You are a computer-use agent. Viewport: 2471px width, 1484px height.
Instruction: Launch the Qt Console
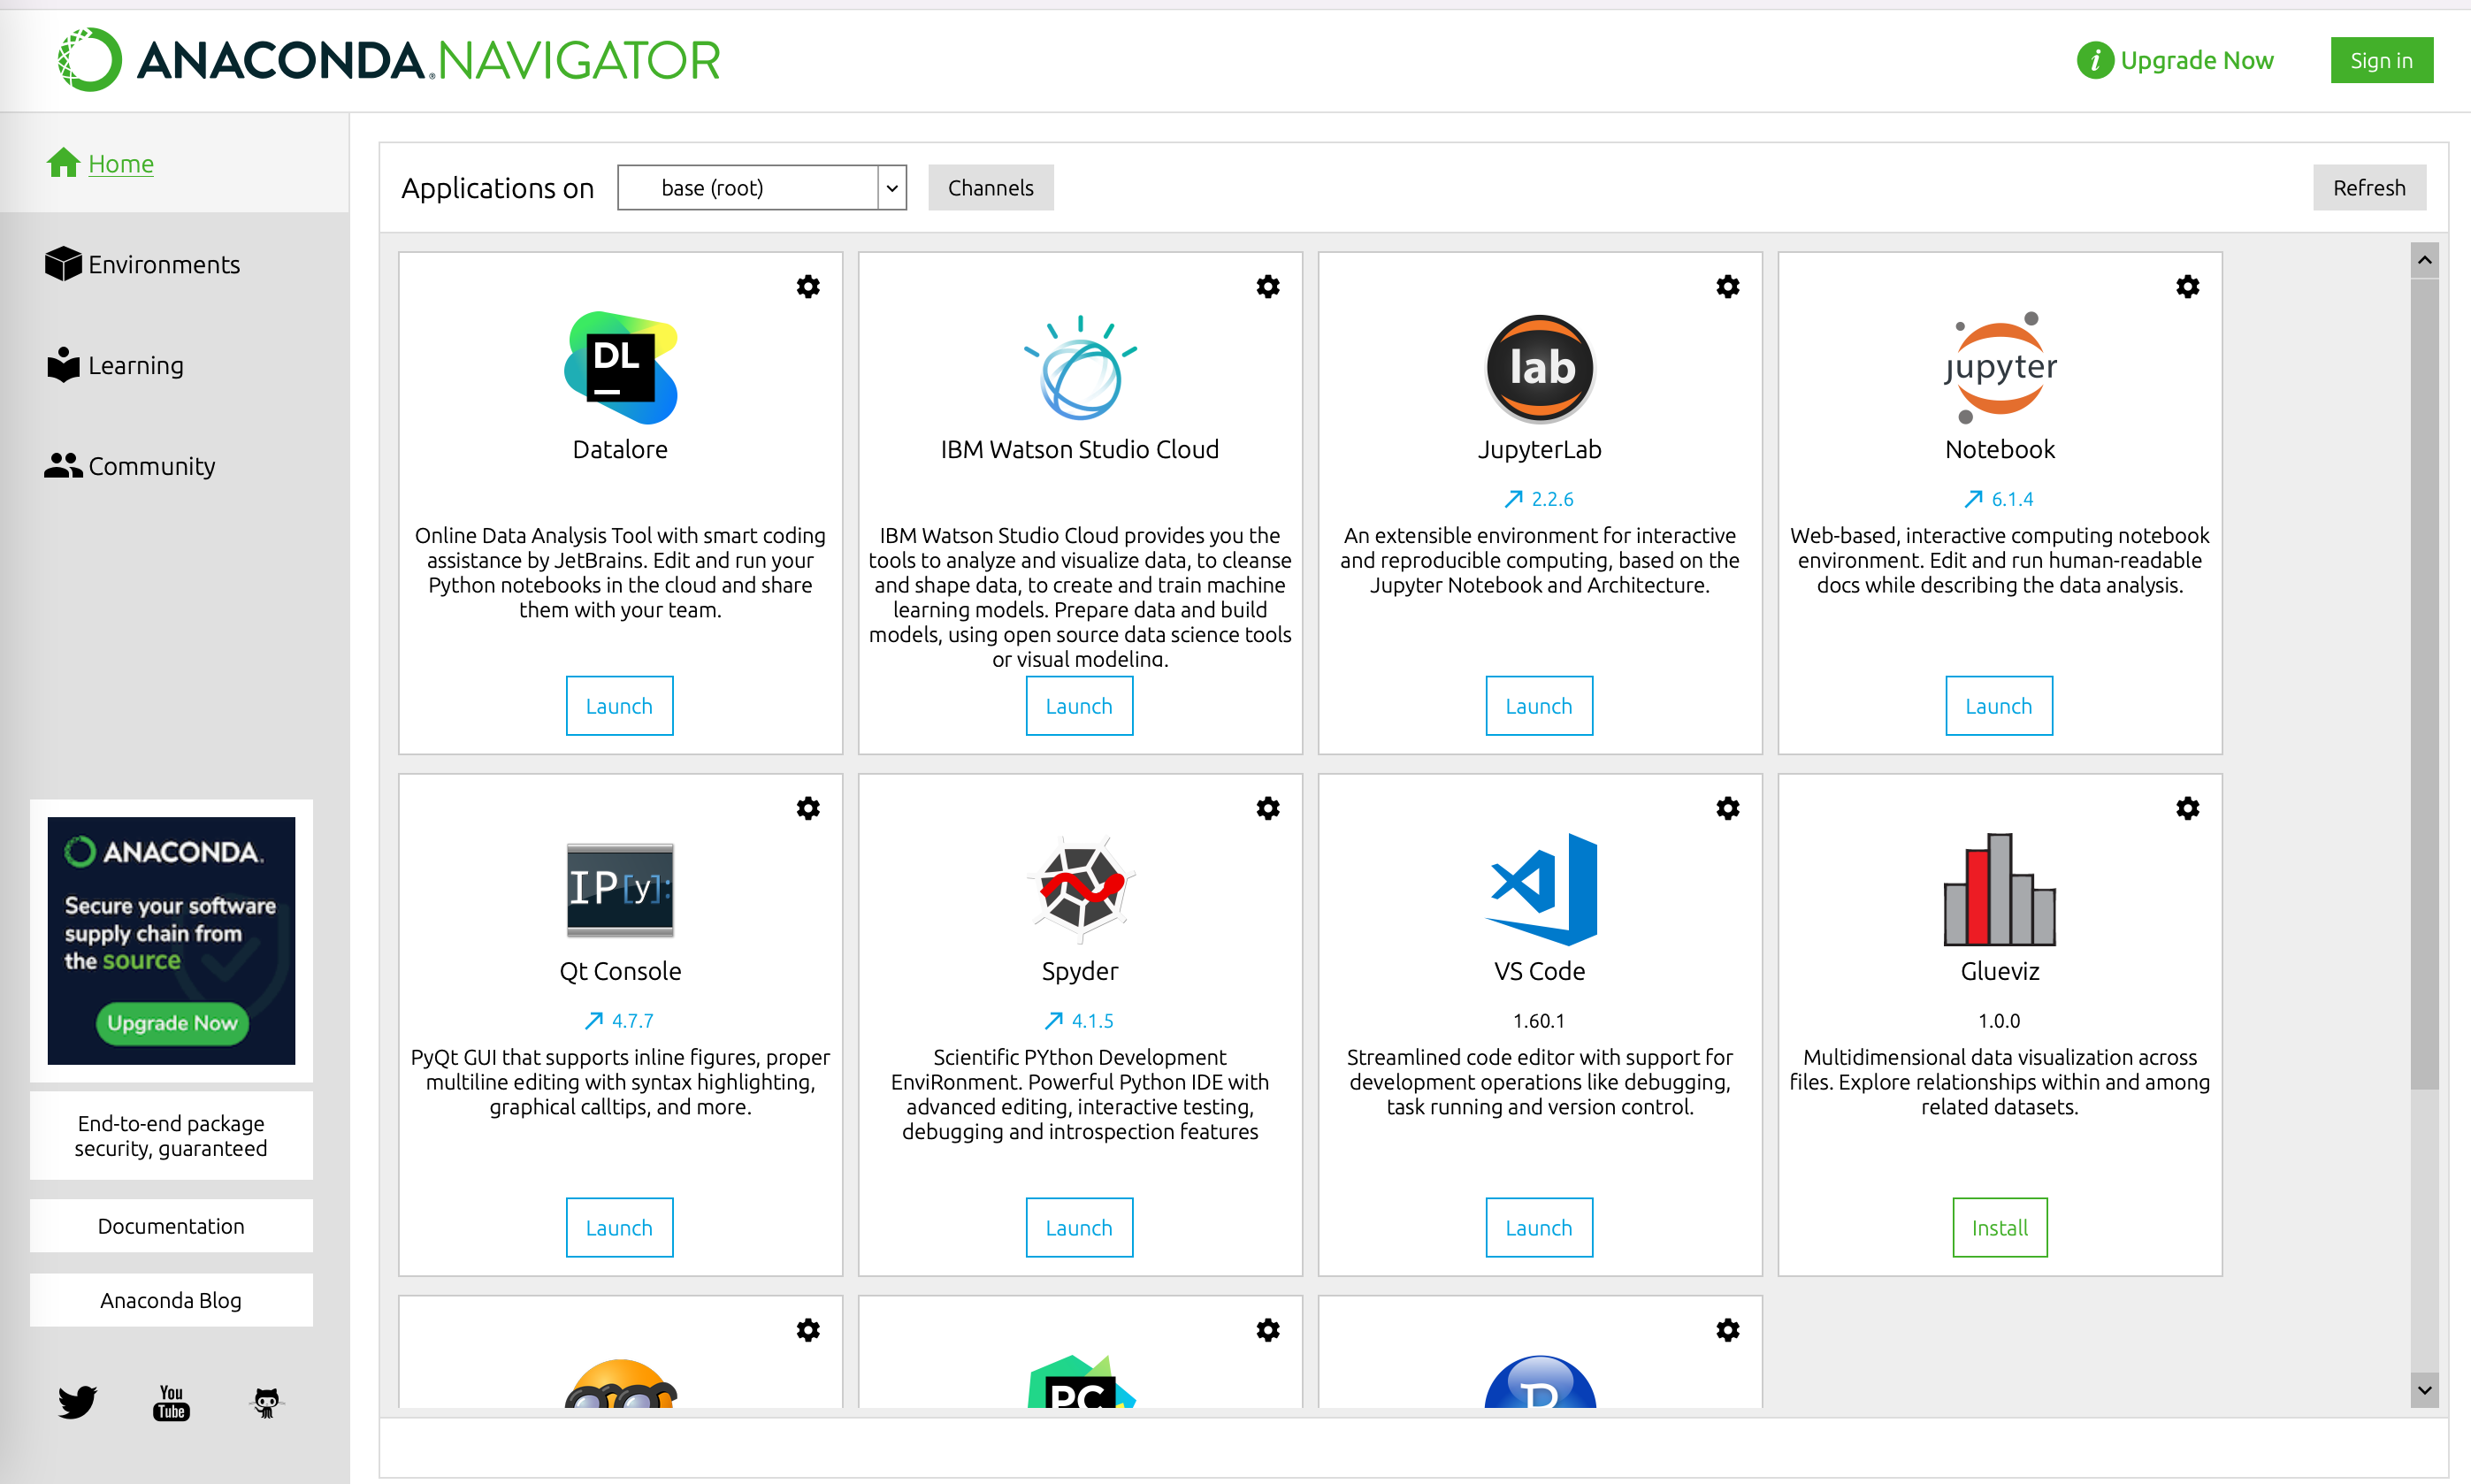(x=617, y=1225)
